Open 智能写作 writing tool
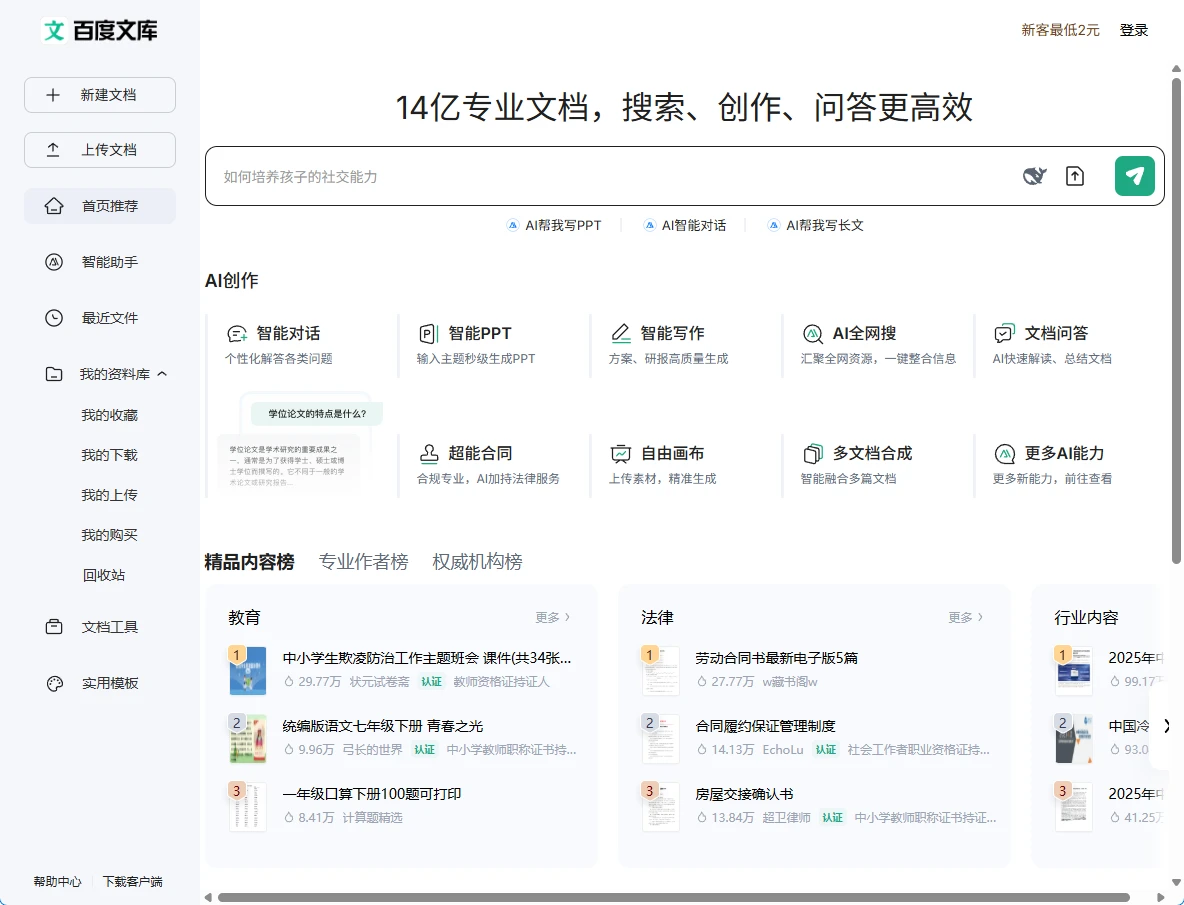This screenshot has width=1184, height=905. click(x=672, y=334)
